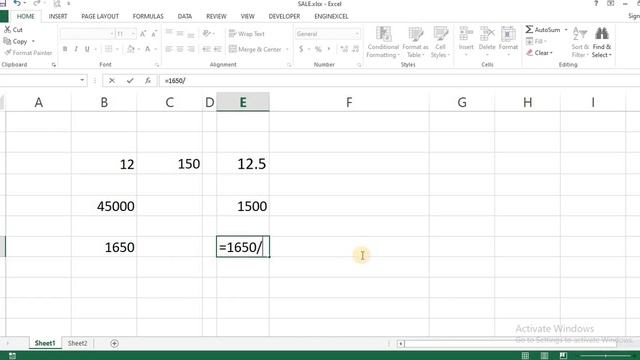Switch to Page Break Preview in status bar
The height and width of the screenshot is (360, 640).
(x=563, y=356)
